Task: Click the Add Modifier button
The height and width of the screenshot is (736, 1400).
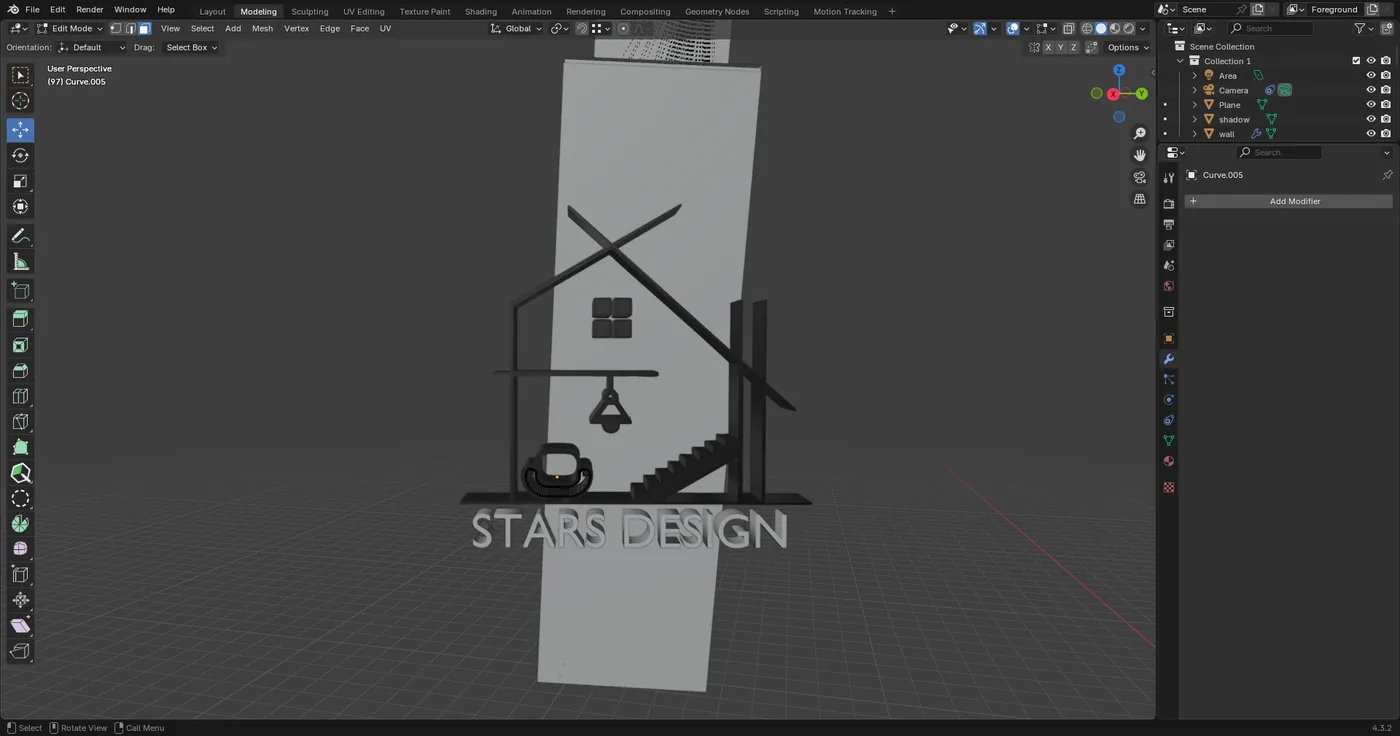Action: (1288, 201)
